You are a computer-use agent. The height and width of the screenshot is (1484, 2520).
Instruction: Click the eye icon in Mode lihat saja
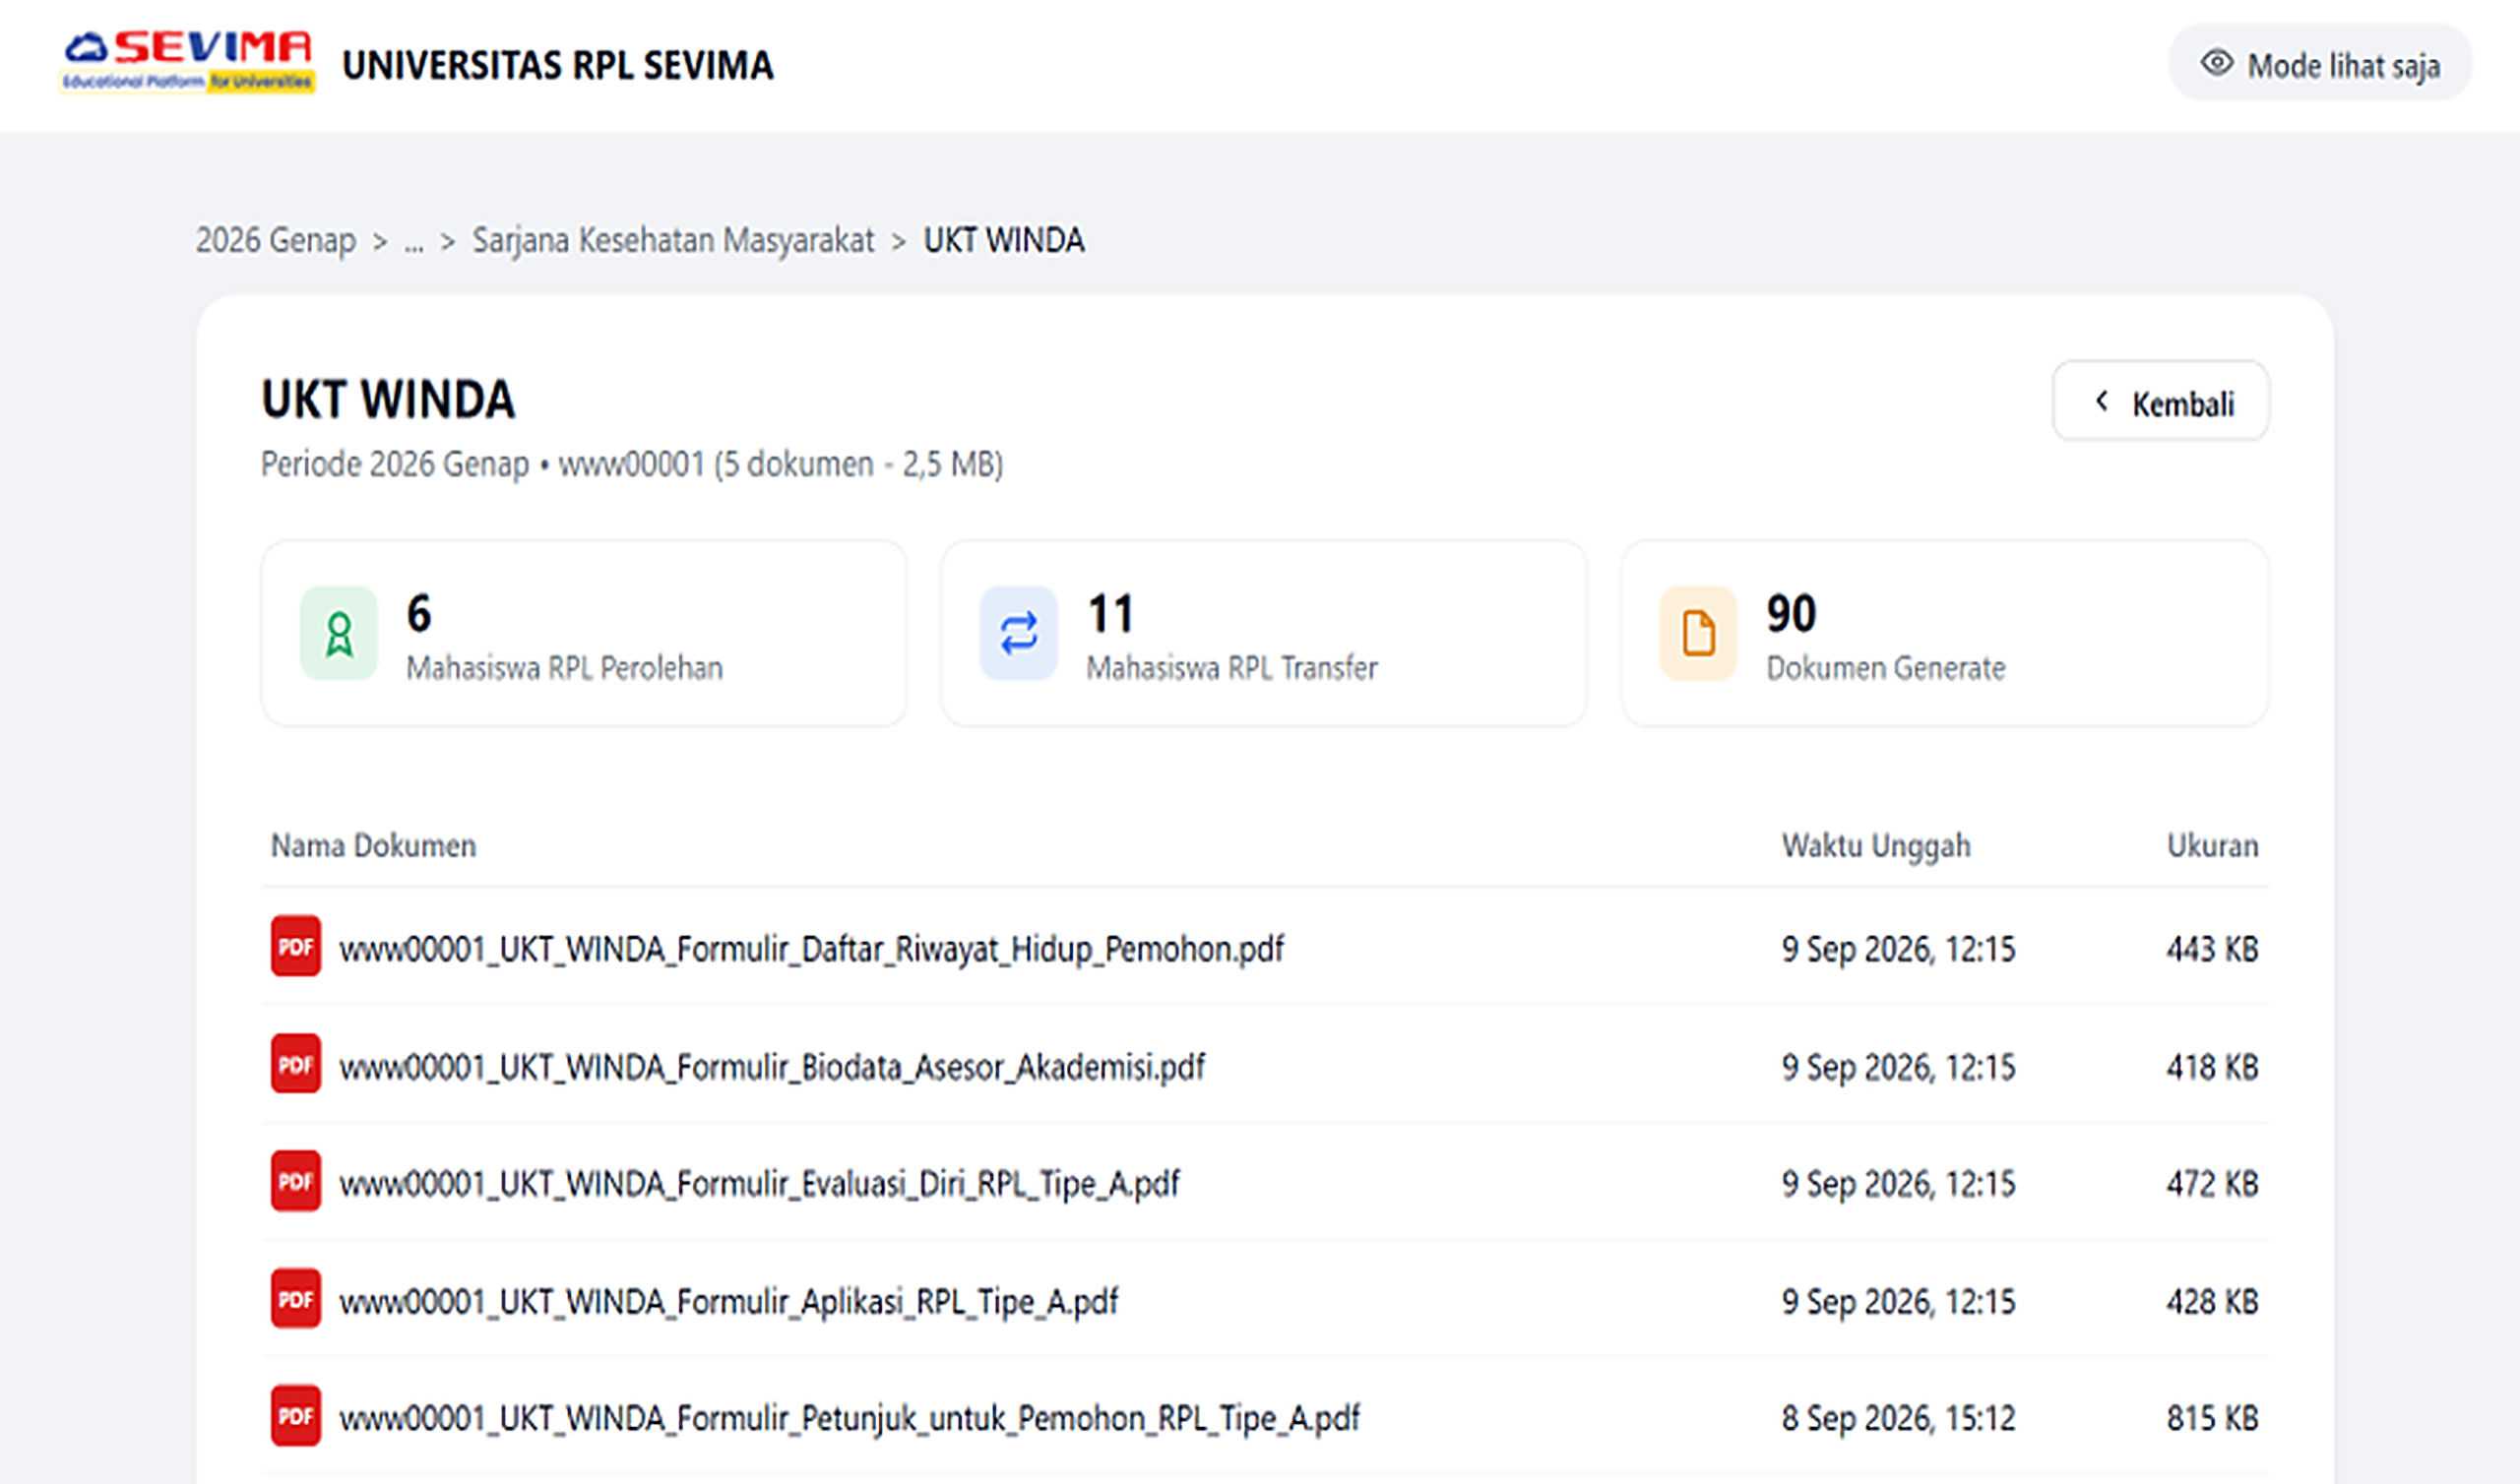(x=2216, y=63)
